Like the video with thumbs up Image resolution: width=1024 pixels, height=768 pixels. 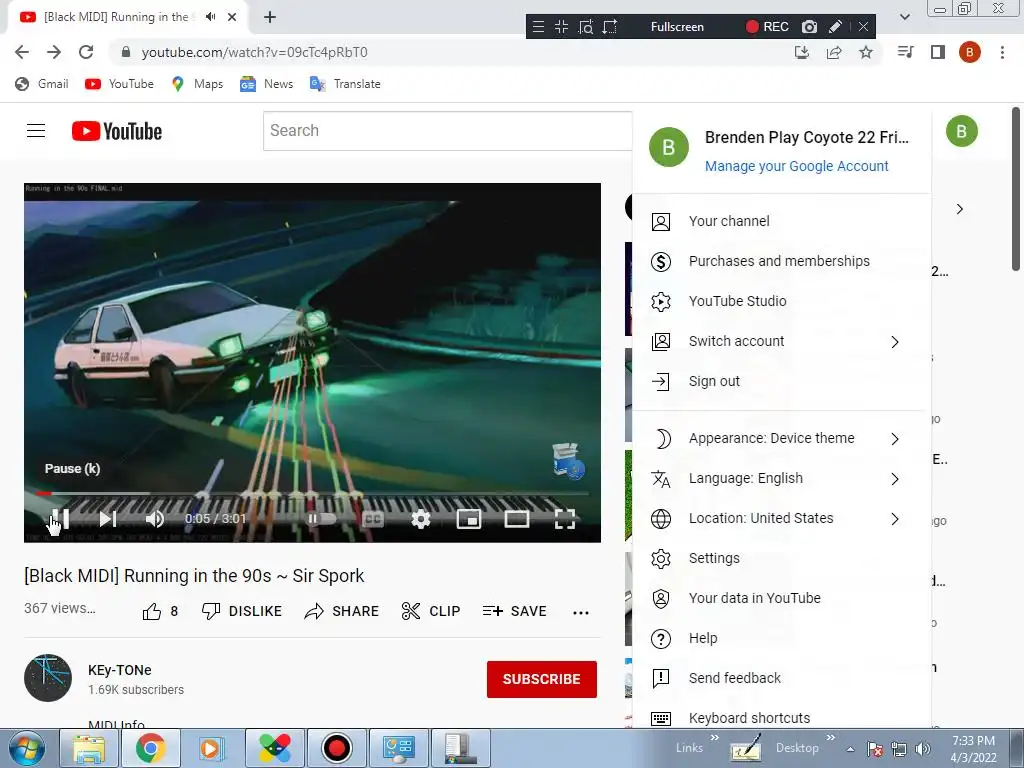click(x=160, y=611)
